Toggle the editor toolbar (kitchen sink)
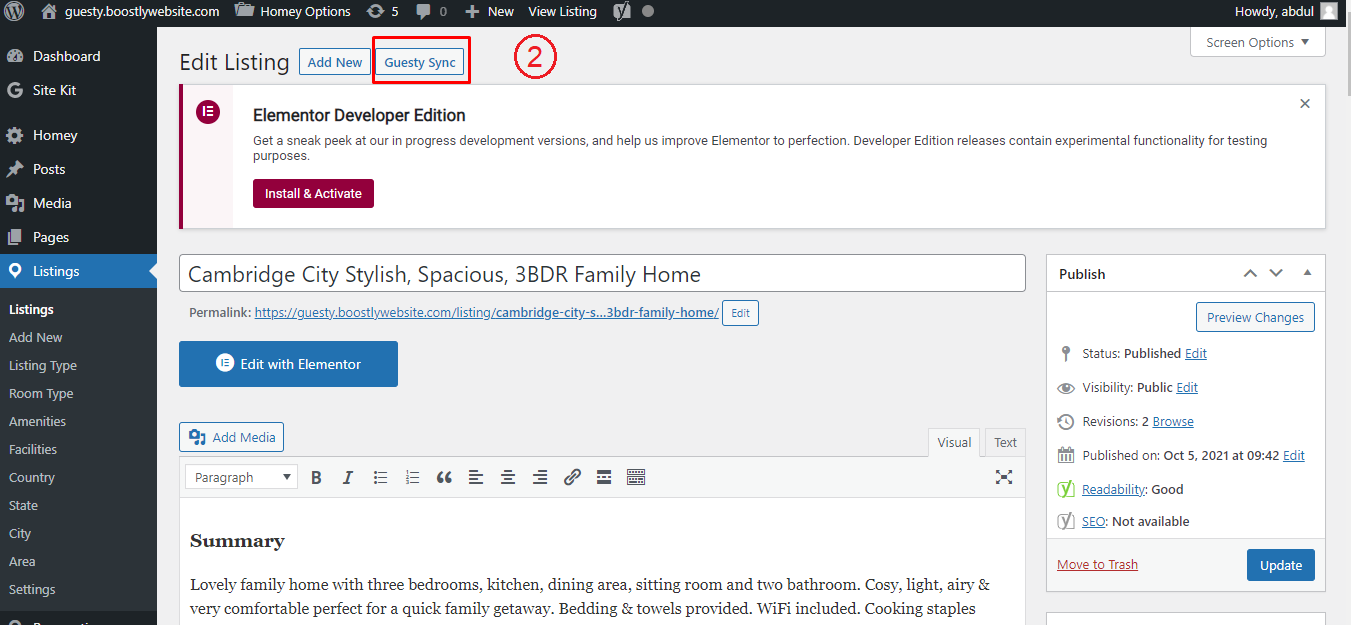Image resolution: width=1351 pixels, height=625 pixels. (x=636, y=477)
